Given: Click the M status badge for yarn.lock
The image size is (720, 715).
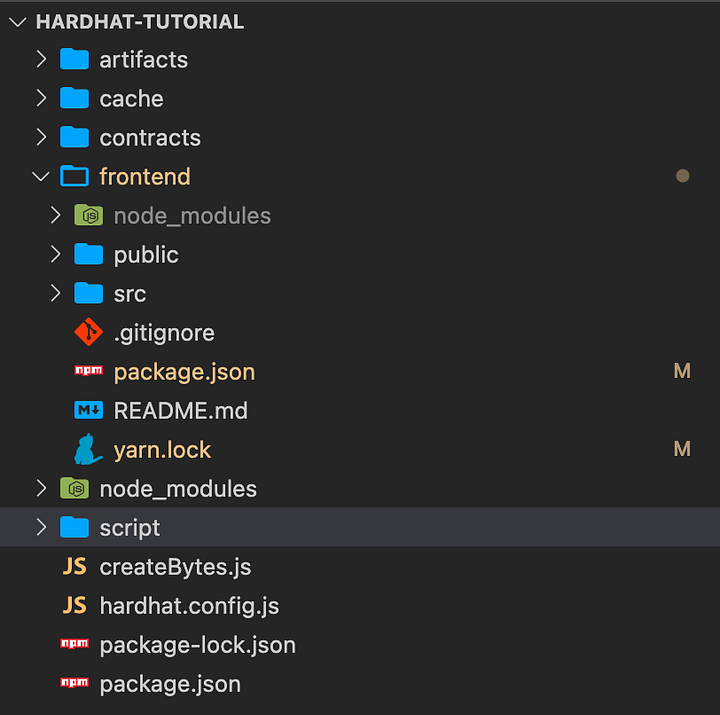Looking at the screenshot, I should [x=682, y=450].
